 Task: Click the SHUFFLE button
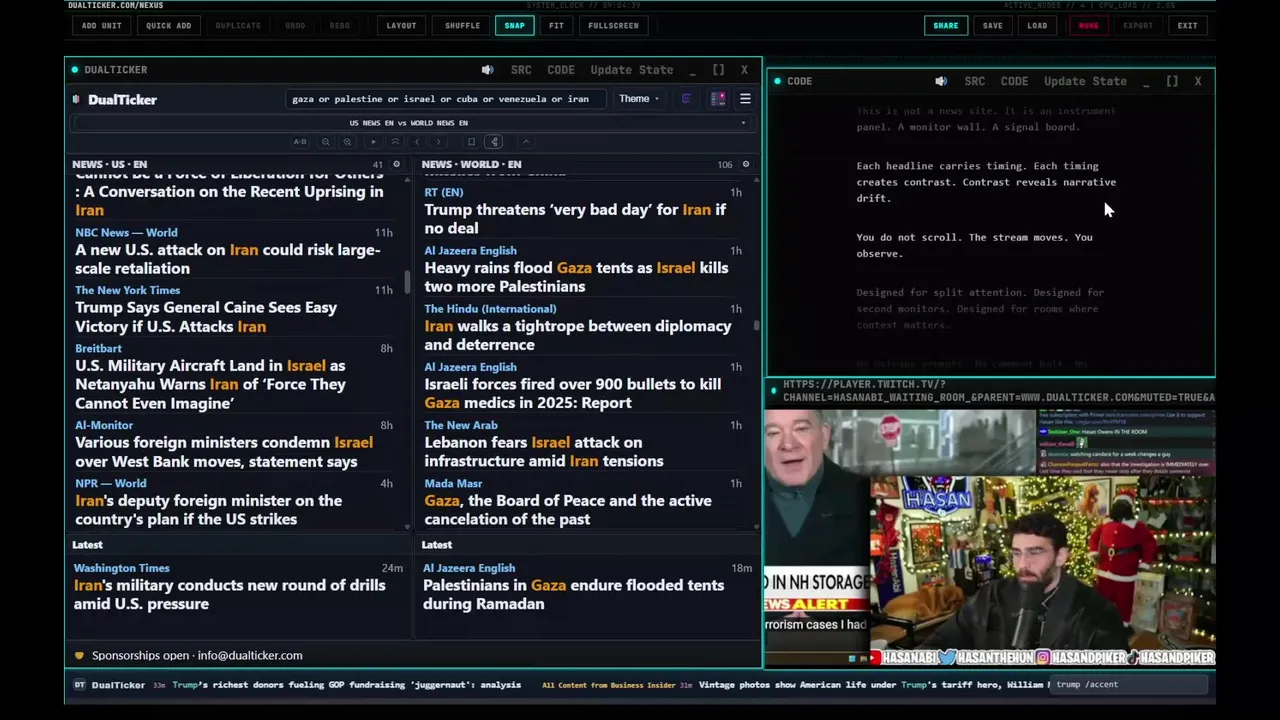pos(462,26)
